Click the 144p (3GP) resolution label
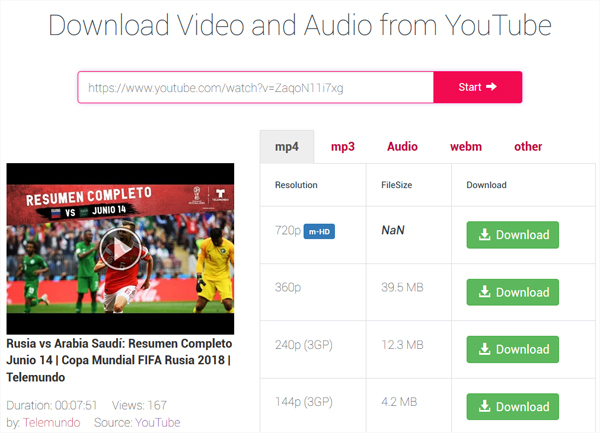 (304, 402)
